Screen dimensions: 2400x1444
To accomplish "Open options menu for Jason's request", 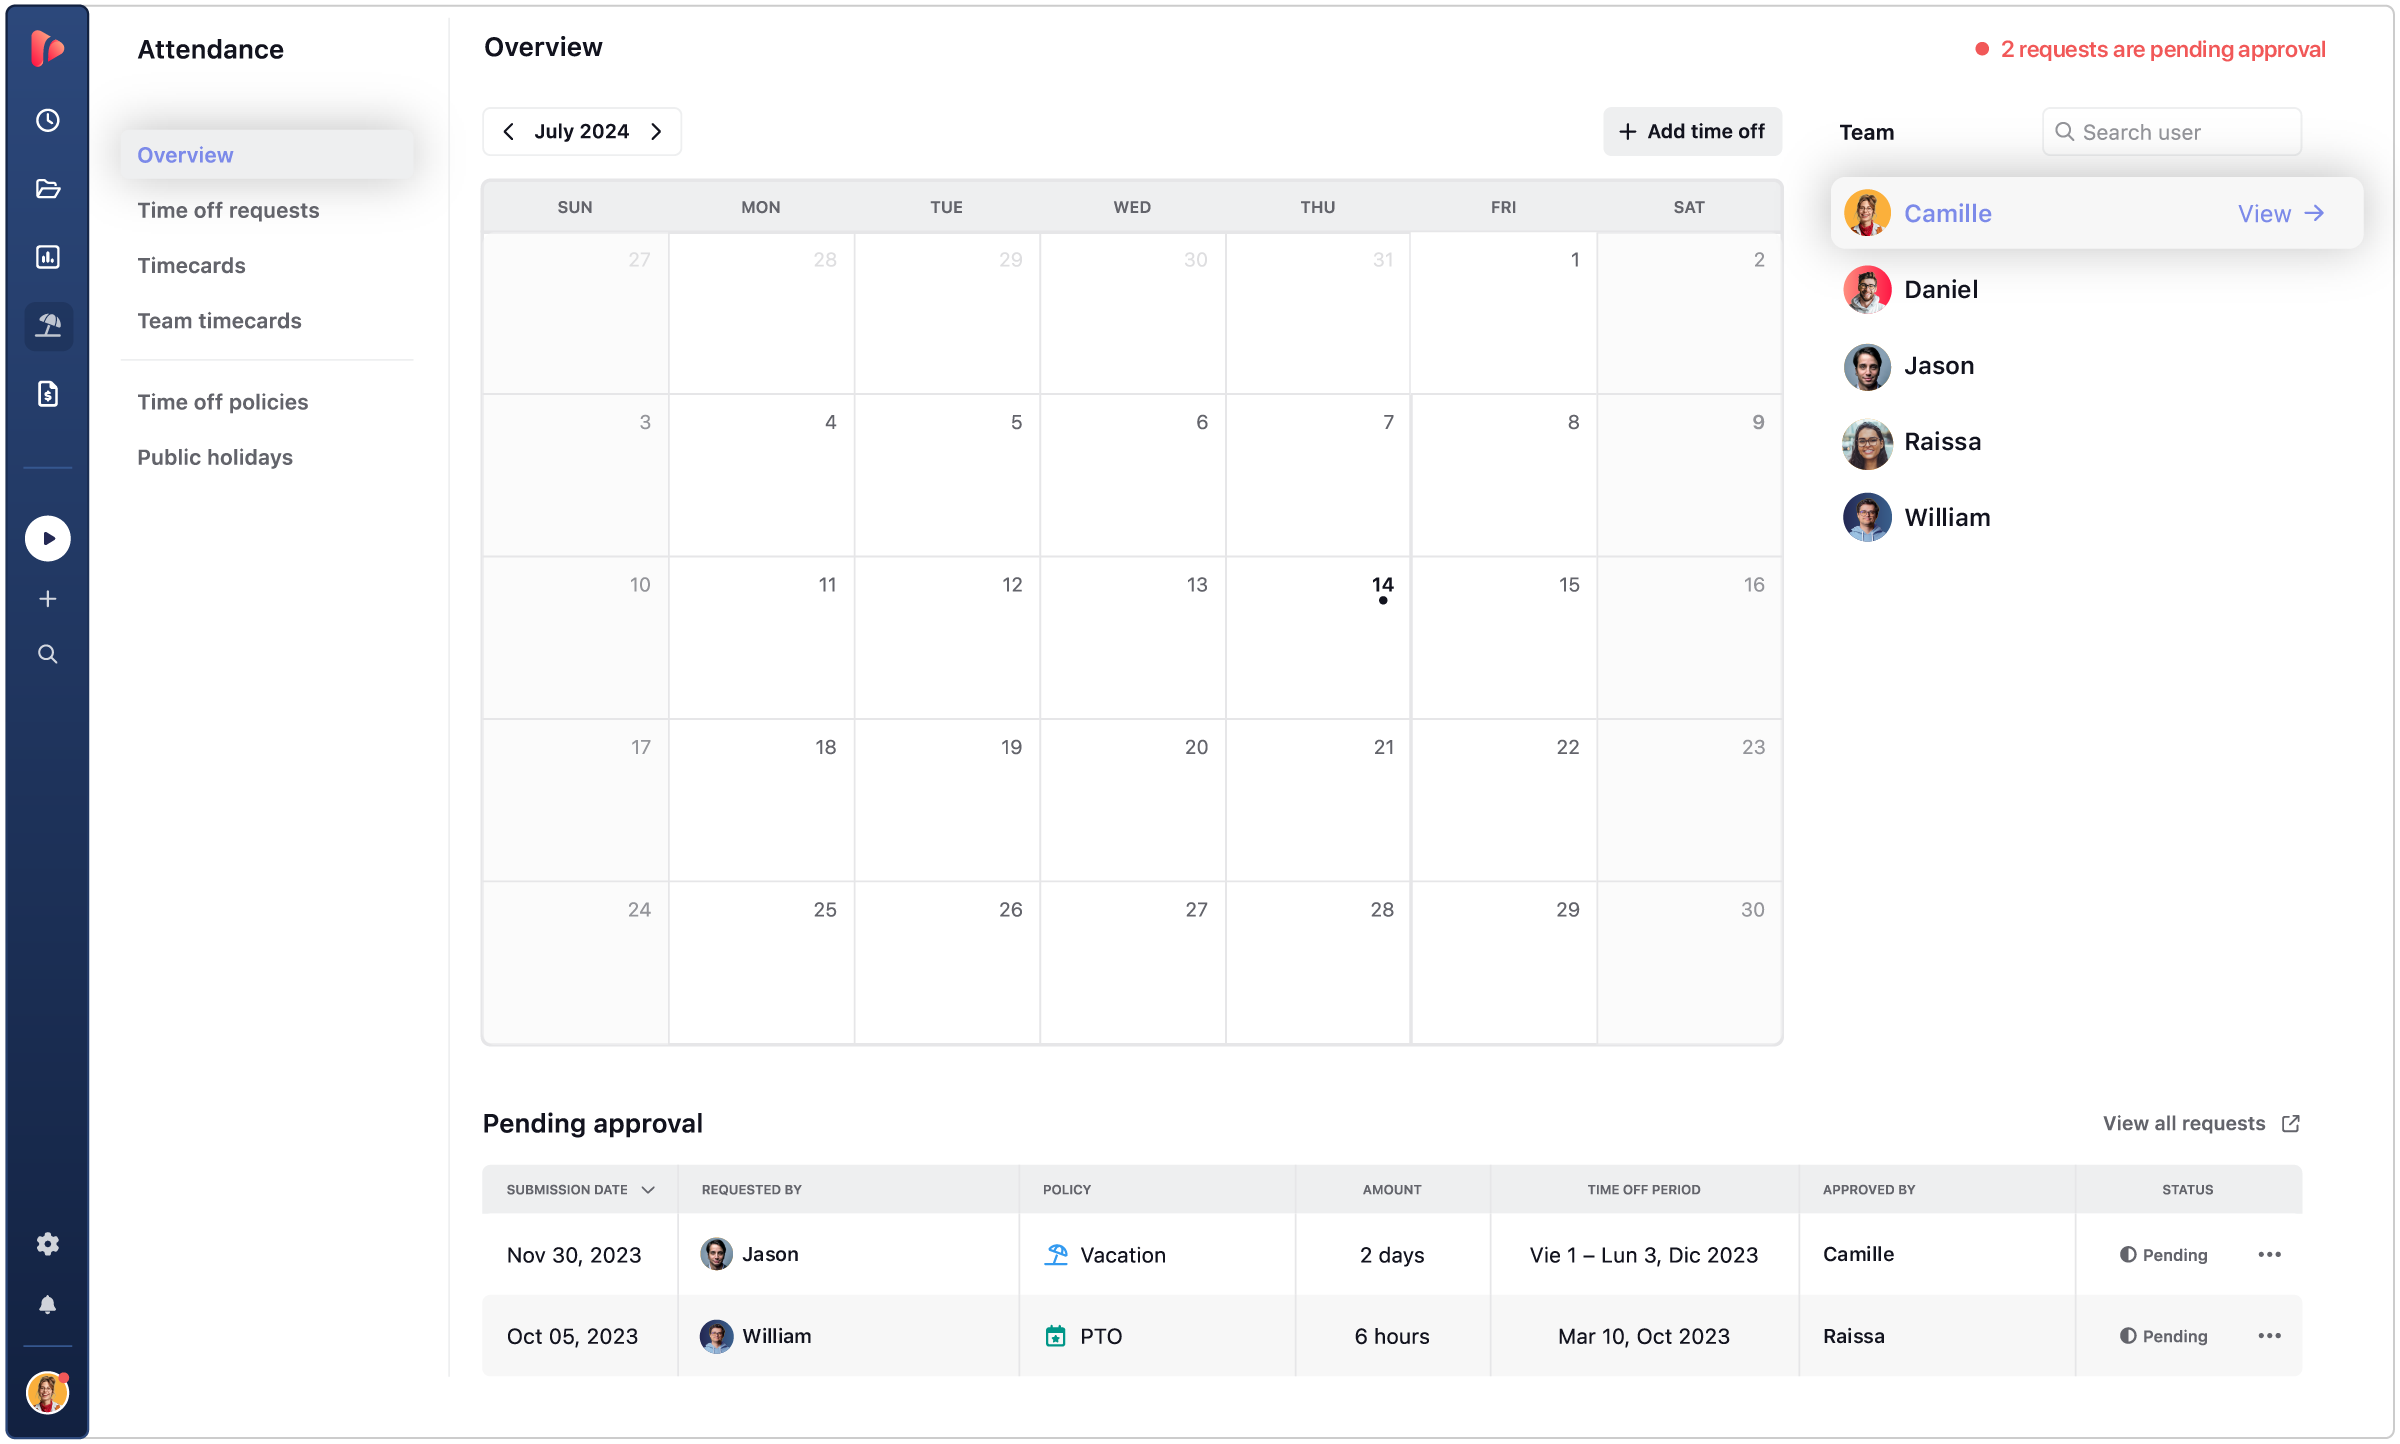I will pos(2269,1254).
